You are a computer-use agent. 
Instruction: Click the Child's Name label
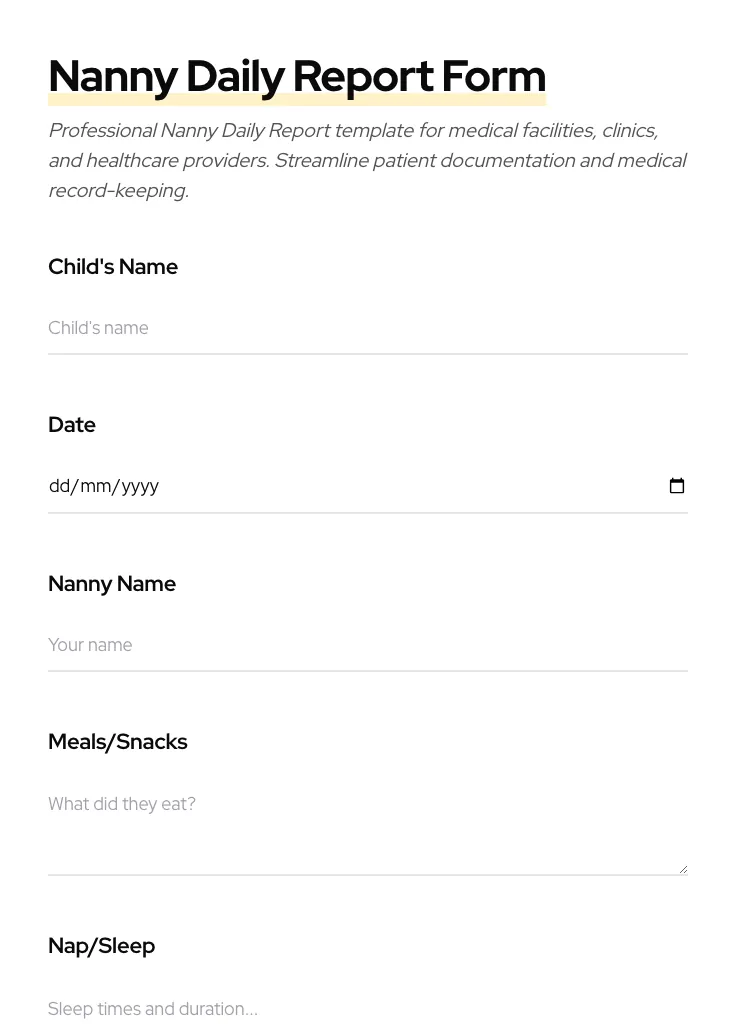click(113, 267)
